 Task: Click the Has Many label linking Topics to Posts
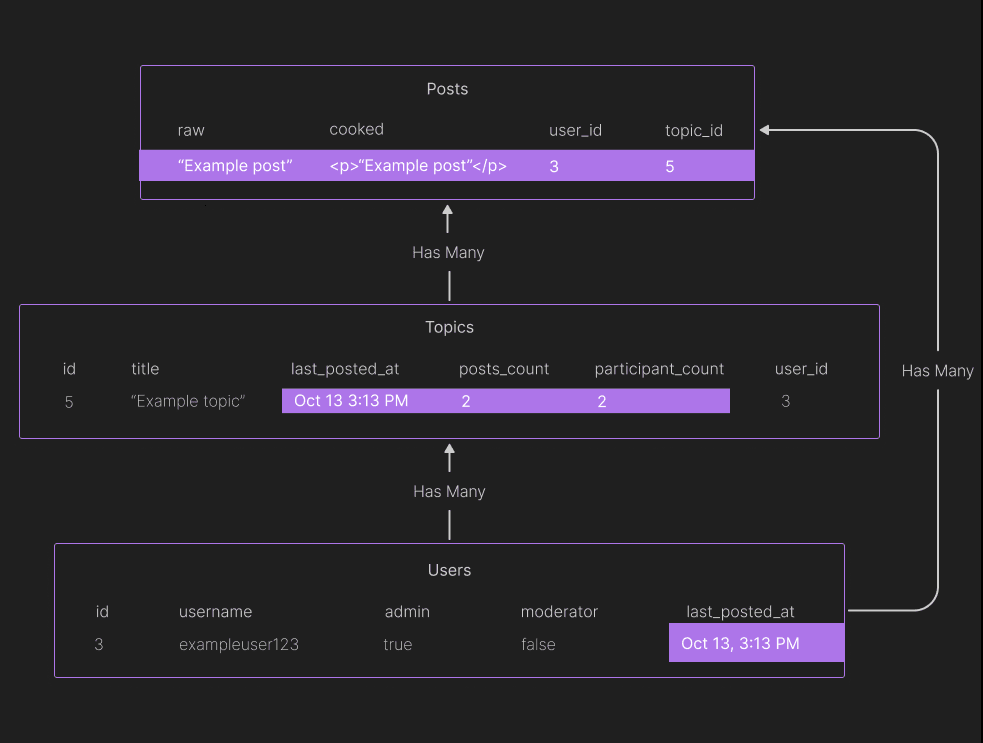click(x=448, y=253)
